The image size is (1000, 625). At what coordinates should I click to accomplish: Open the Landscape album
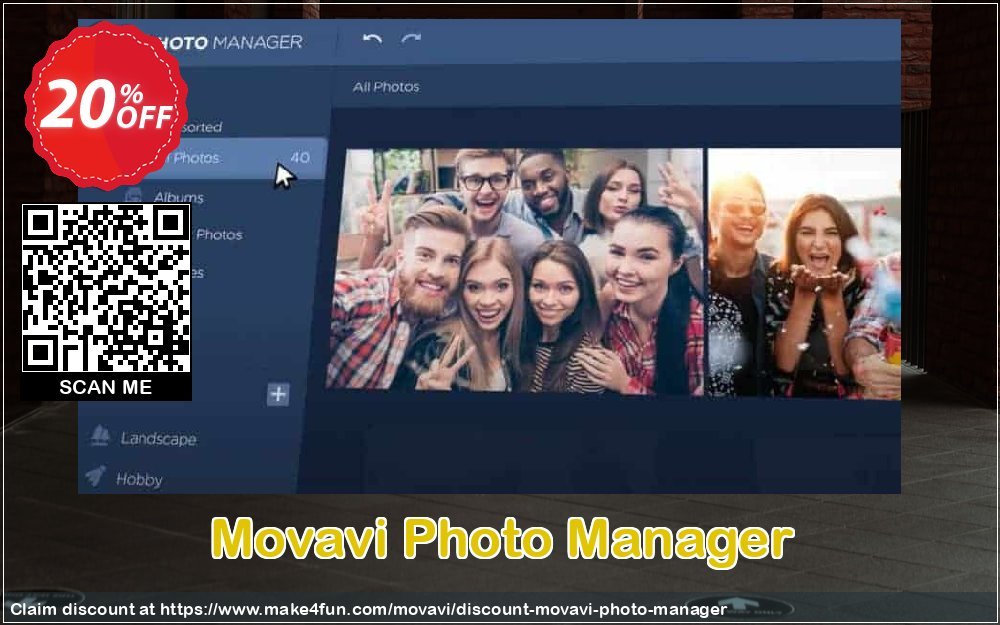tap(158, 439)
